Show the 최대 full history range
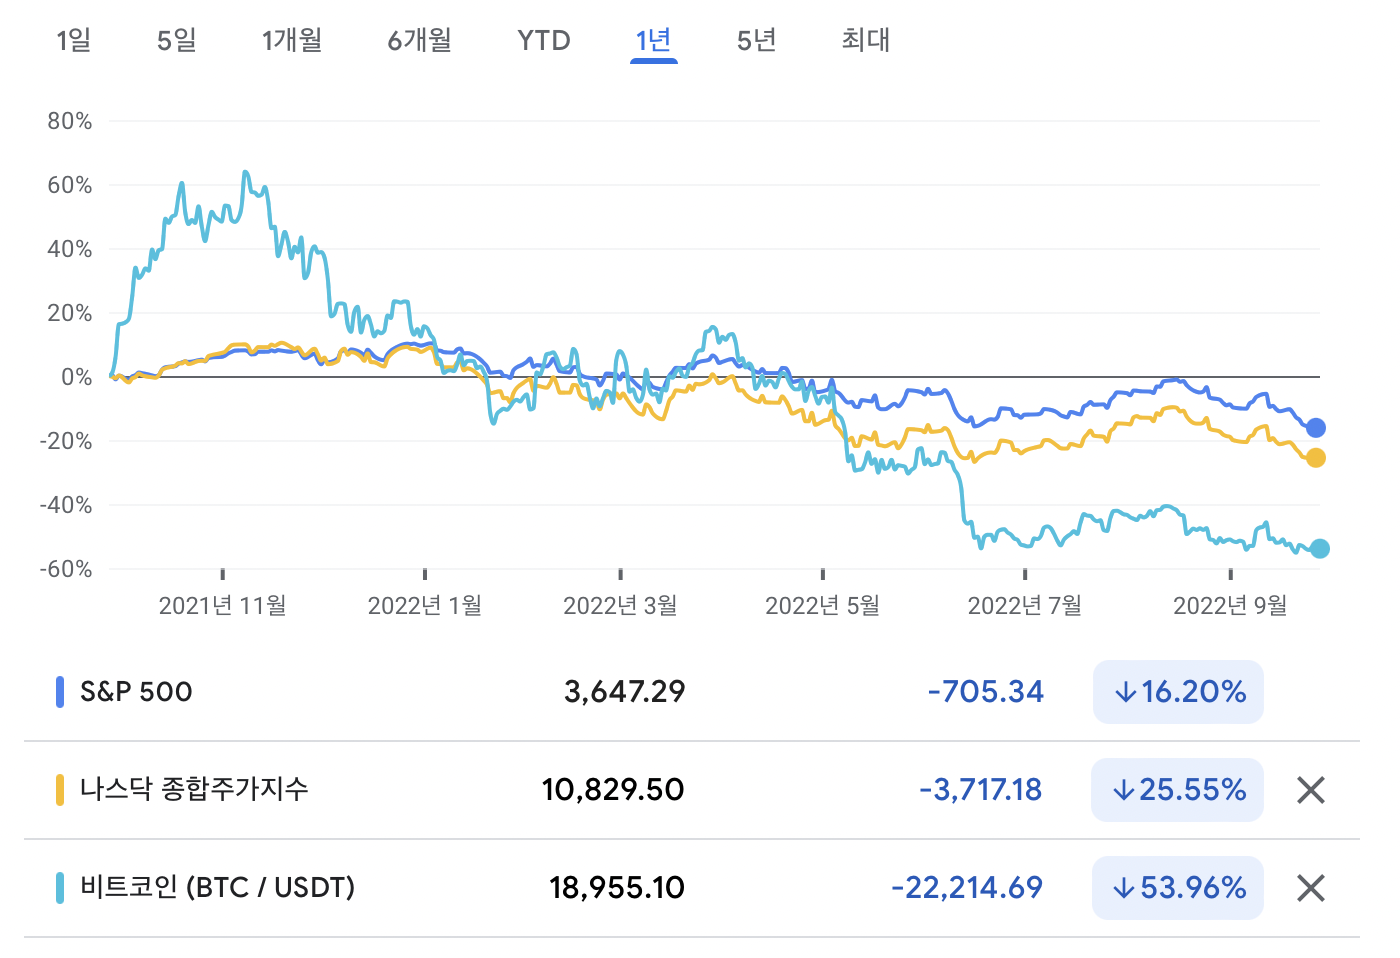Viewport: 1400px width, 958px height. [x=866, y=40]
